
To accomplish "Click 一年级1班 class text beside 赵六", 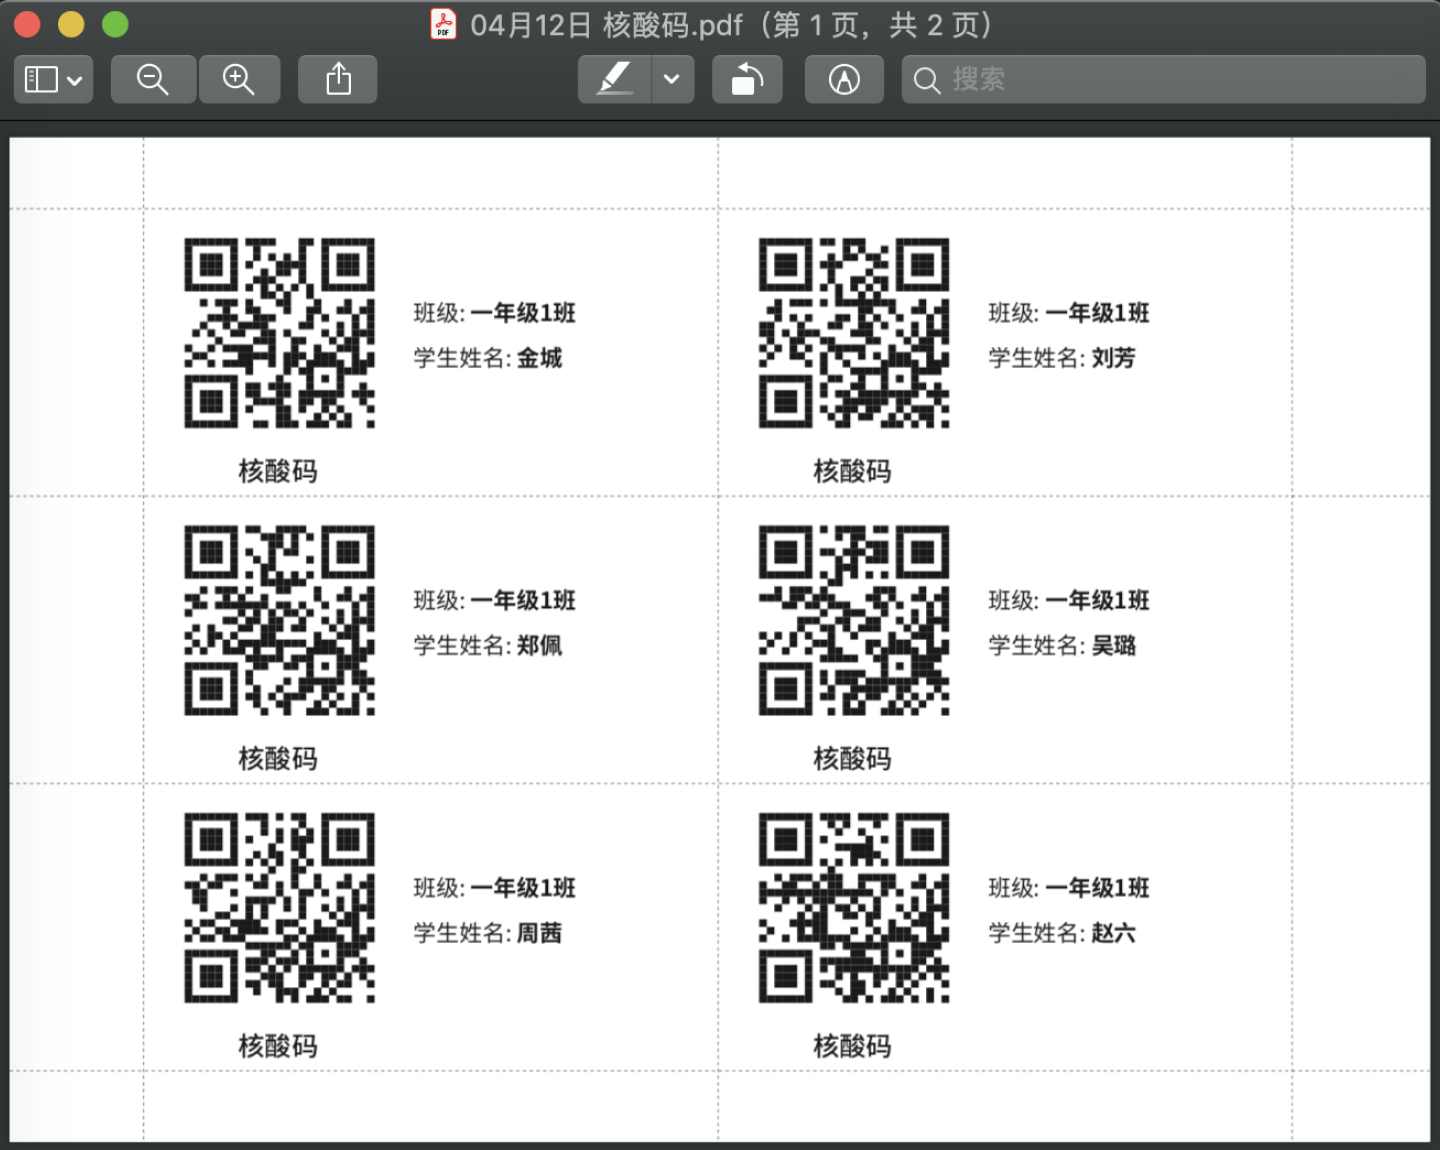I will [x=1098, y=888].
